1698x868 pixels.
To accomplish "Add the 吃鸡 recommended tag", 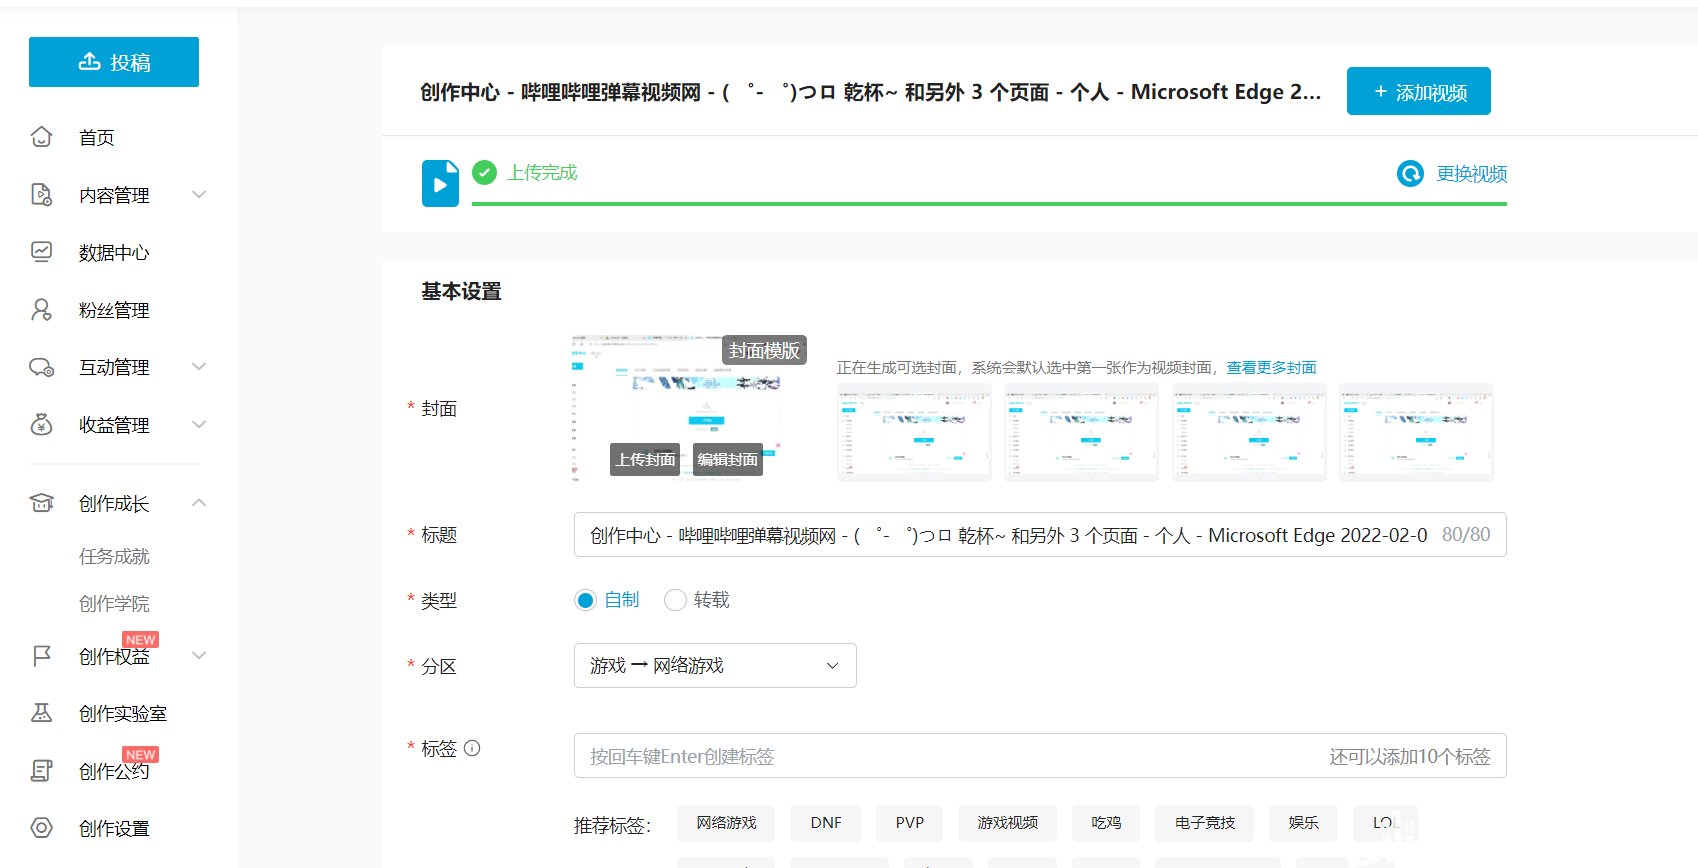I will (1106, 823).
